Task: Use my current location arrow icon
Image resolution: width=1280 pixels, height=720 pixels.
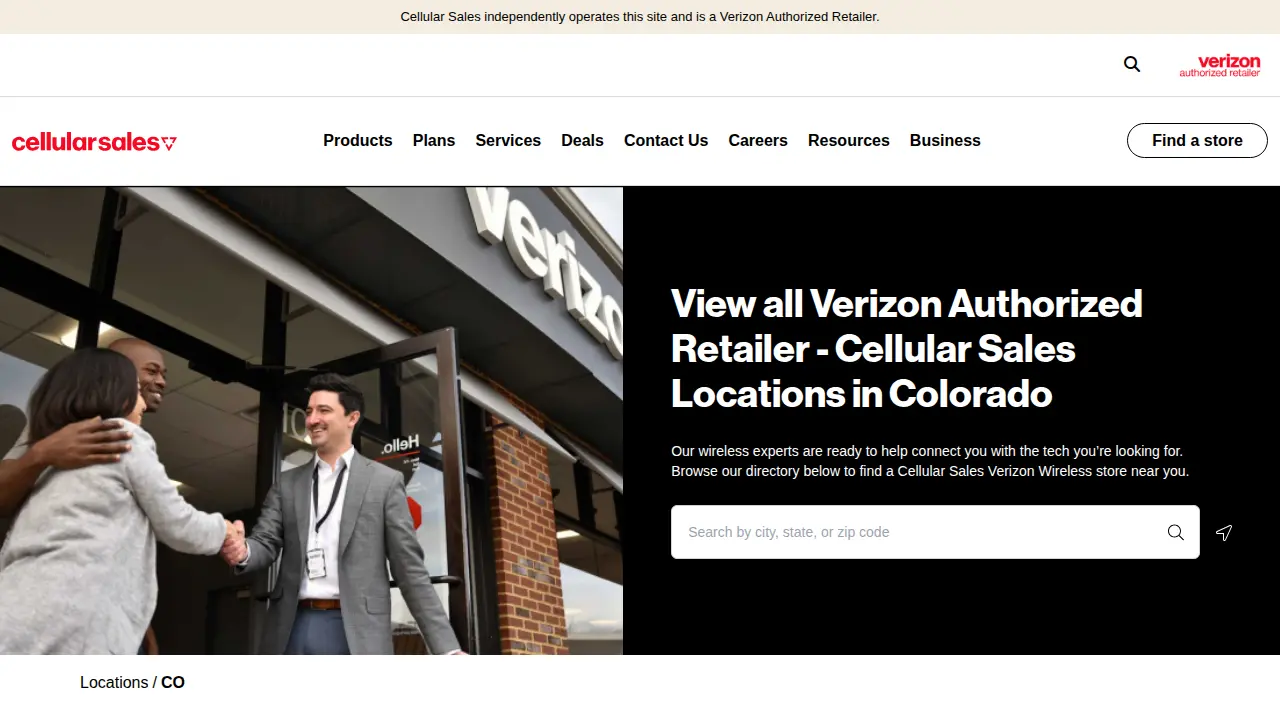Action: coord(1224,532)
